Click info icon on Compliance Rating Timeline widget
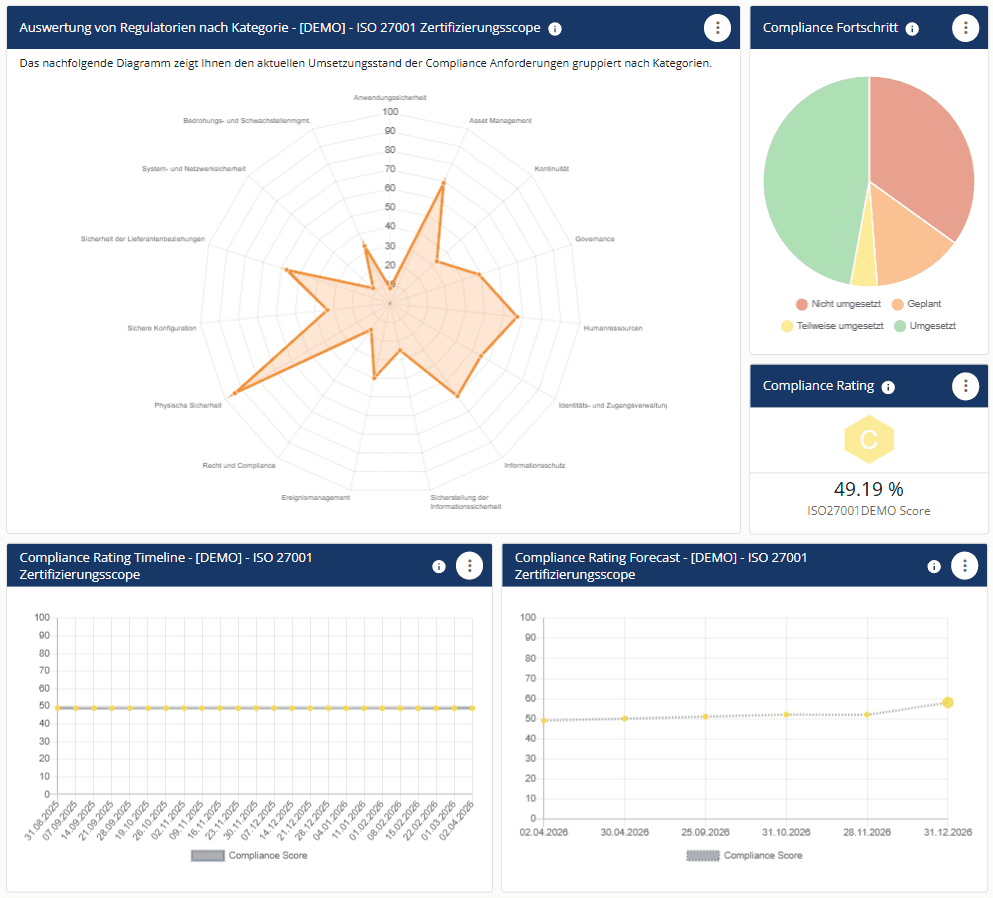The width and height of the screenshot is (993, 898). click(439, 565)
